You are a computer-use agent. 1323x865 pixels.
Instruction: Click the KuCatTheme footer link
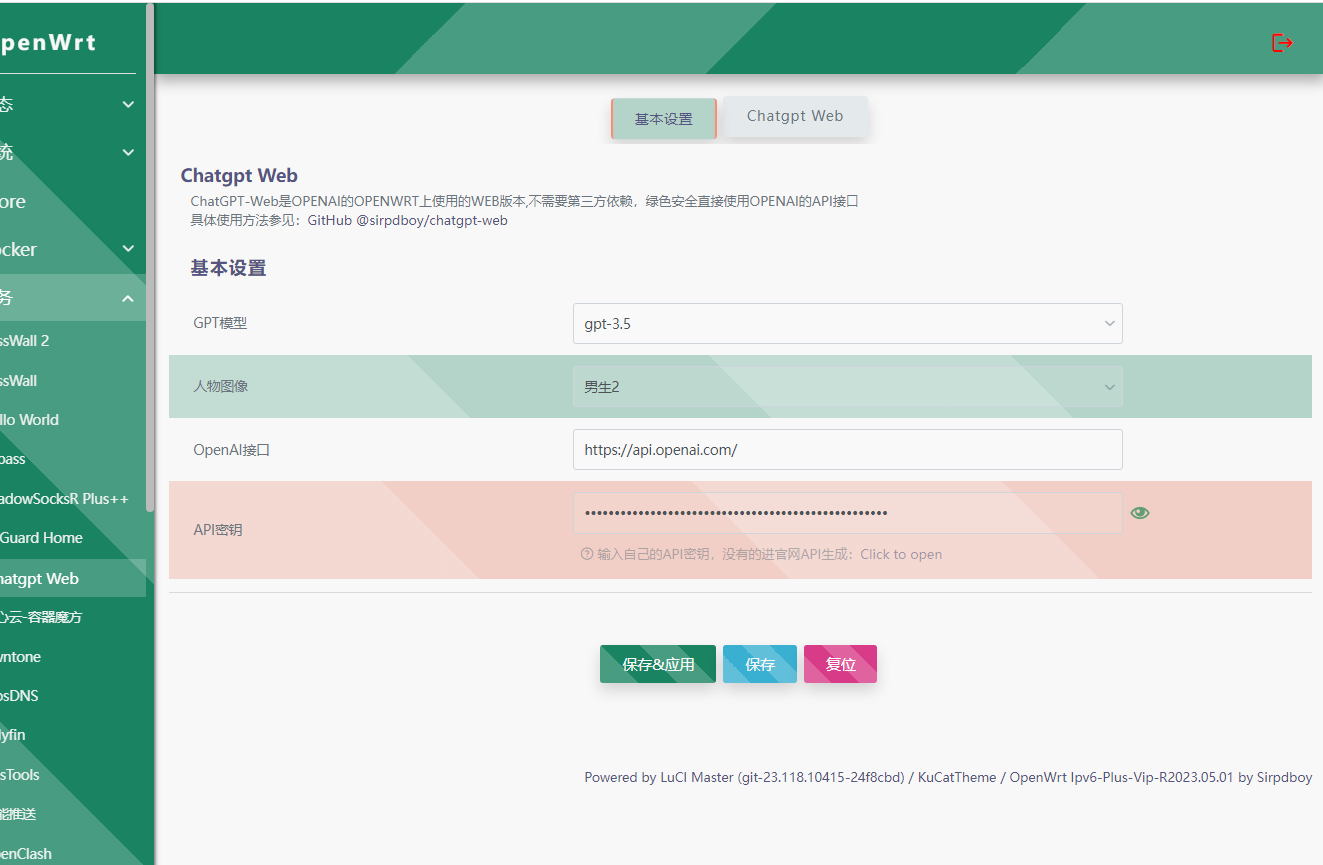coord(957,778)
